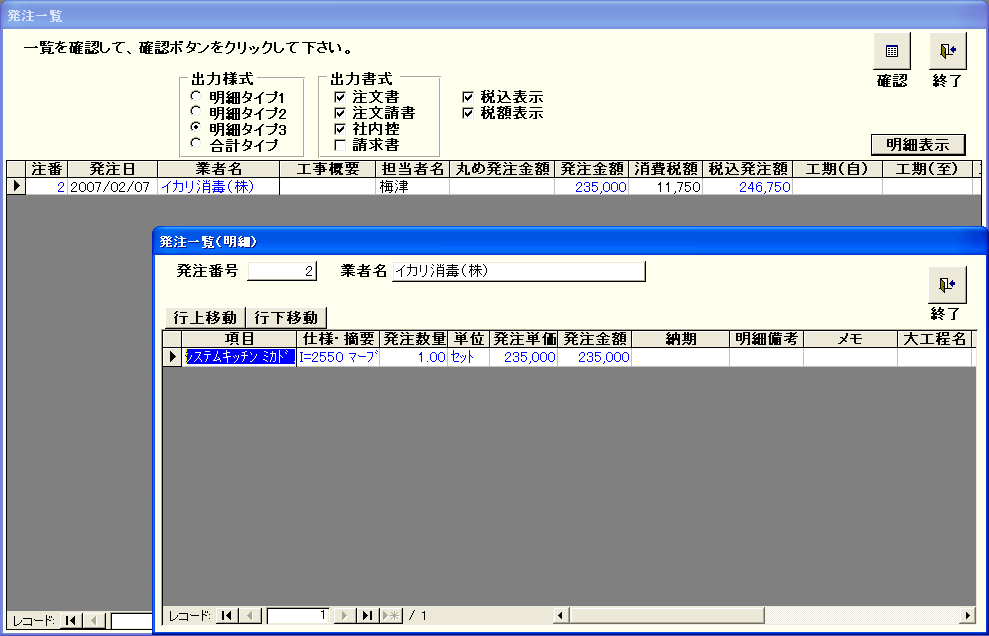Click the 終了 door icon in 発注一覧(明細) window
The height and width of the screenshot is (636, 989).
[x=947, y=285]
